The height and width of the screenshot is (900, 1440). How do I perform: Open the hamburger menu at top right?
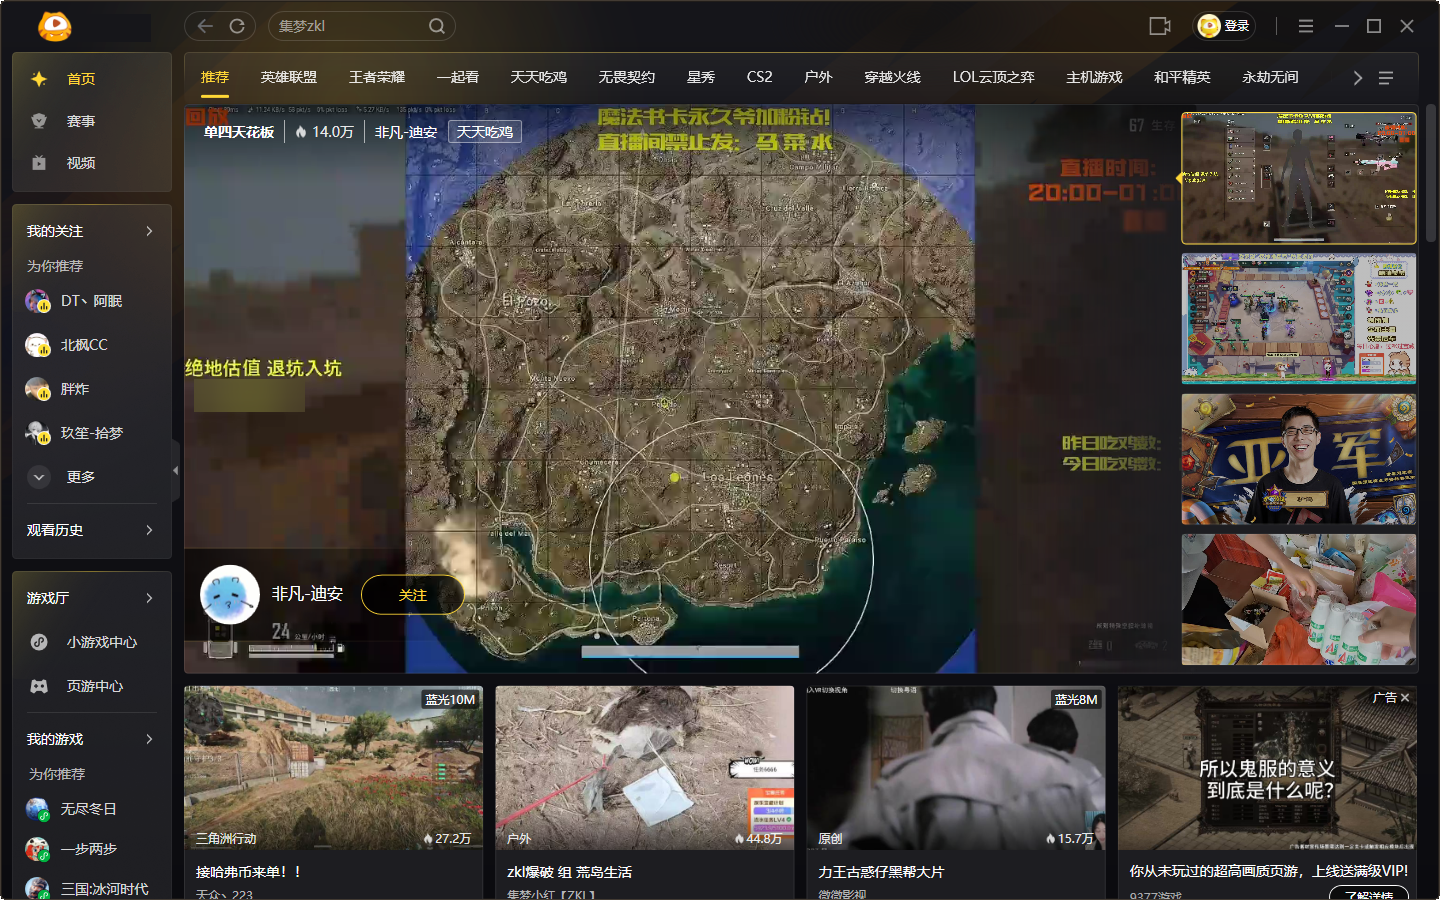[x=1306, y=26]
